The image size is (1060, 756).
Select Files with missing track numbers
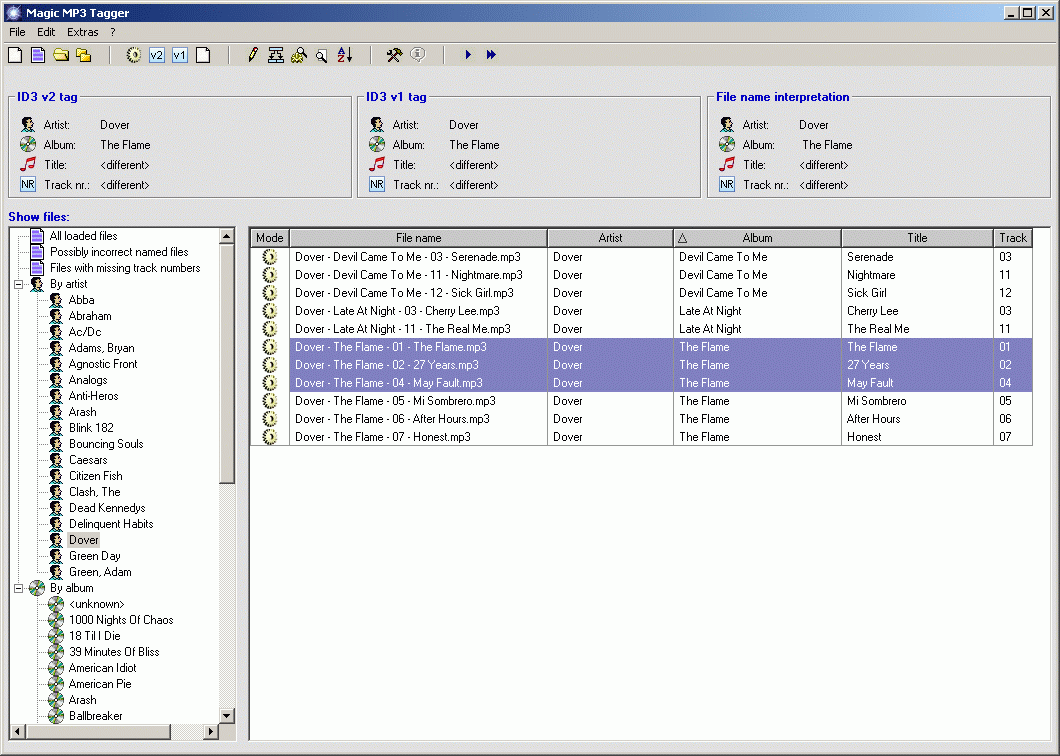pos(125,268)
